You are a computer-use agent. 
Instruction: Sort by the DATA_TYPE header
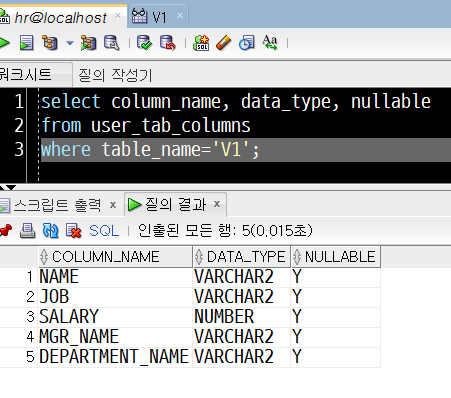click(x=241, y=257)
